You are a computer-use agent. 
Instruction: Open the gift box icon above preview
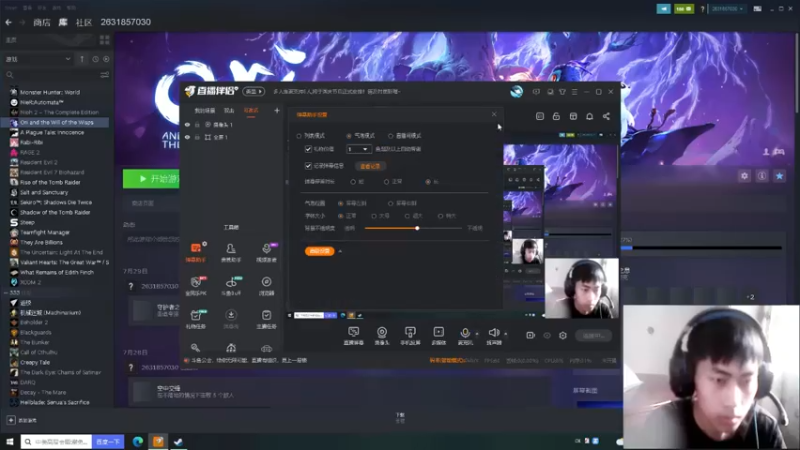coord(573,116)
